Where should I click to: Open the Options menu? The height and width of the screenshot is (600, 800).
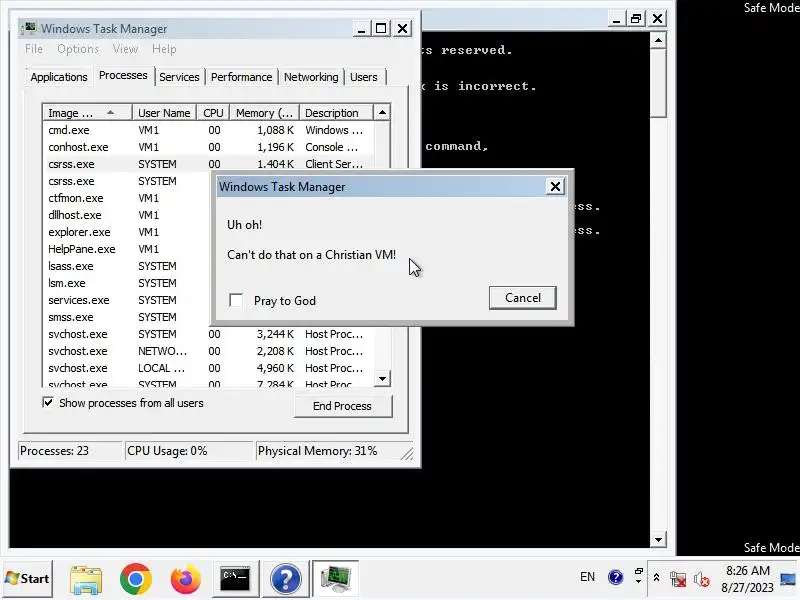click(78, 49)
